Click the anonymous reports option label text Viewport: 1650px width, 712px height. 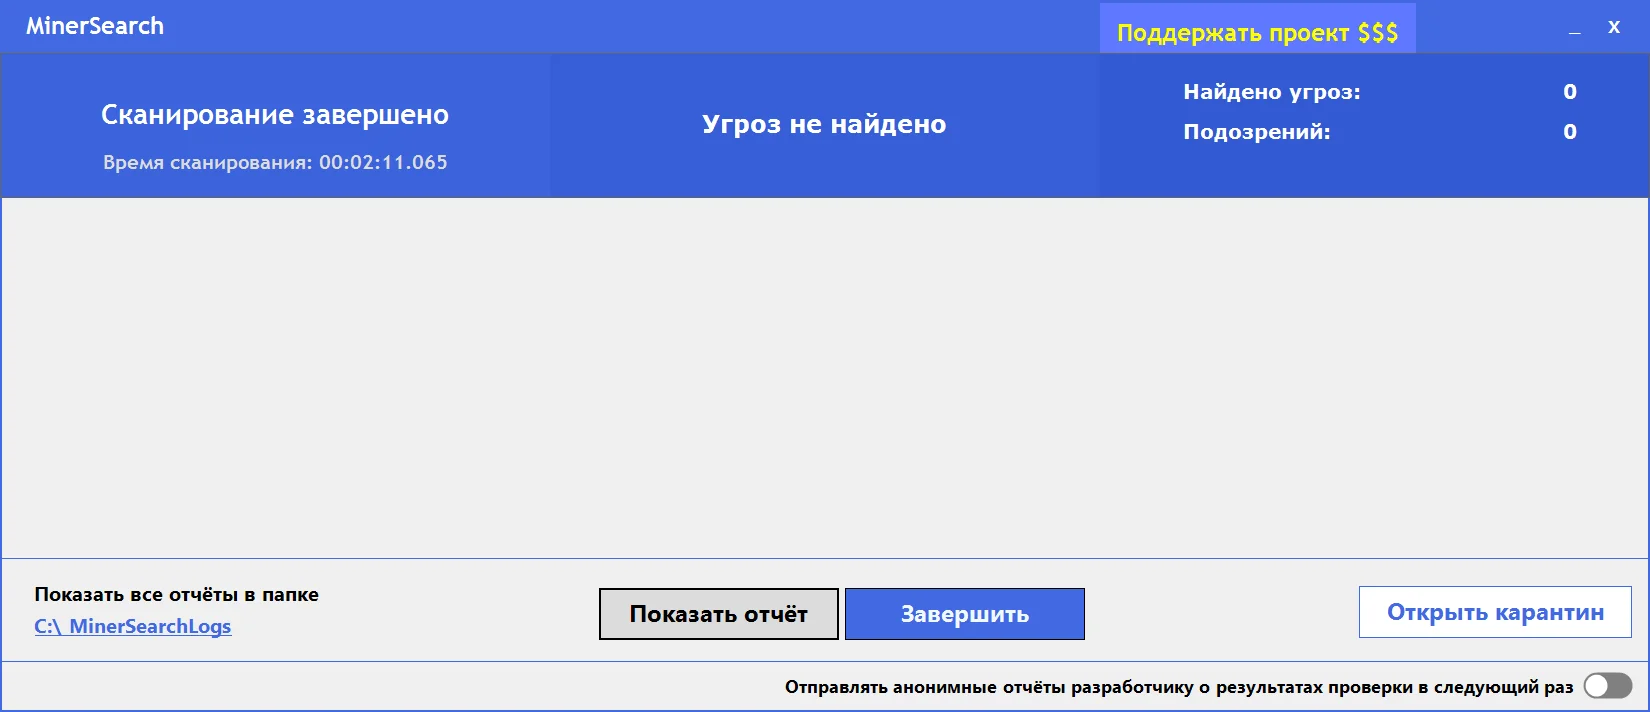[x=1179, y=687]
